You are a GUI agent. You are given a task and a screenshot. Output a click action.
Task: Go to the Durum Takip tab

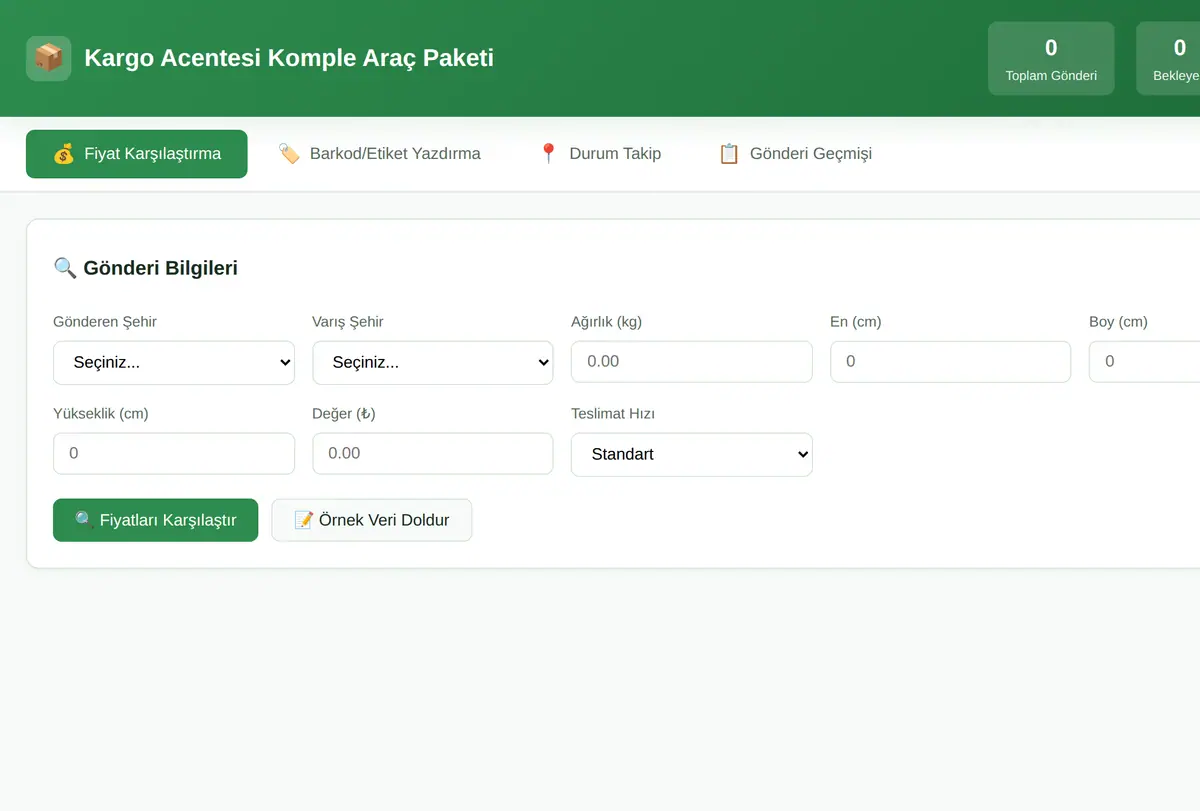pyautogui.click(x=600, y=154)
